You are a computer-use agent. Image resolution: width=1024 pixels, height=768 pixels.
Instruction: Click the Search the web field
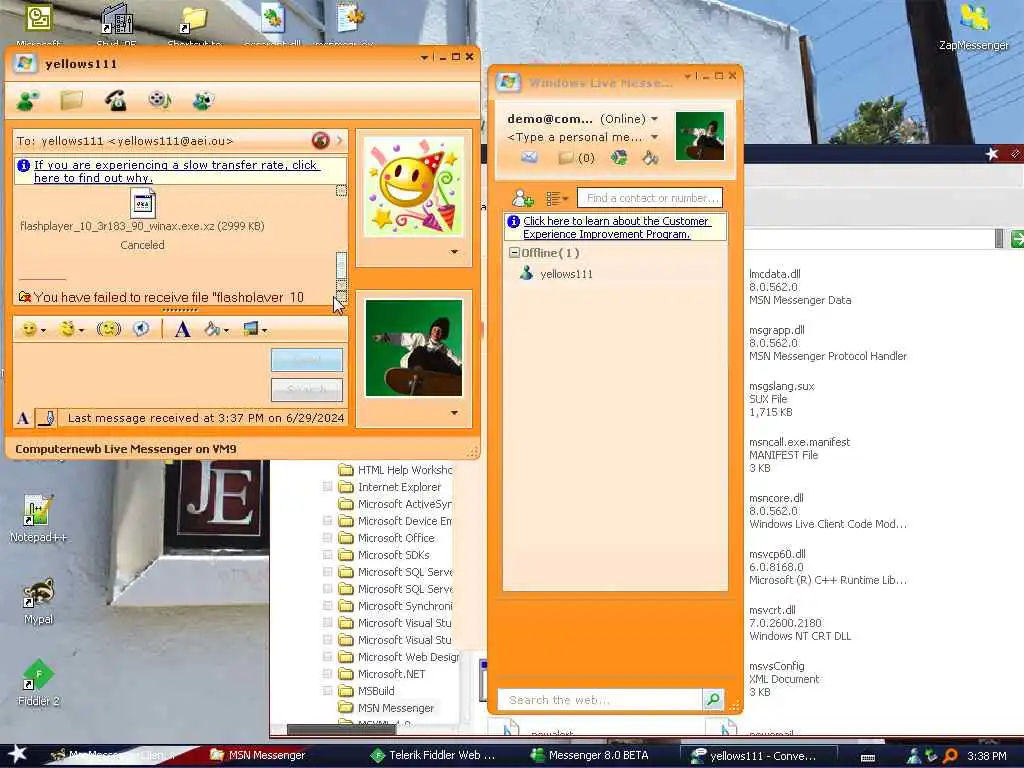(600, 699)
